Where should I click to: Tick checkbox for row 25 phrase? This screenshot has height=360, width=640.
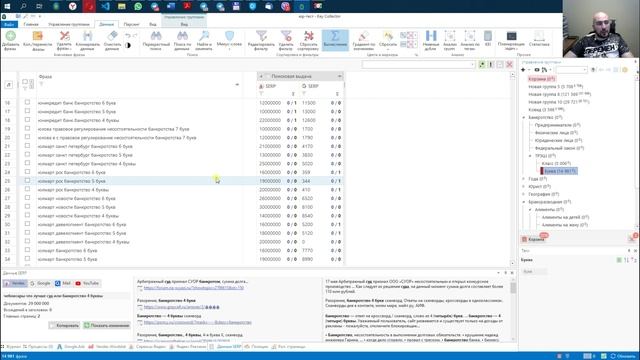(x=27, y=180)
